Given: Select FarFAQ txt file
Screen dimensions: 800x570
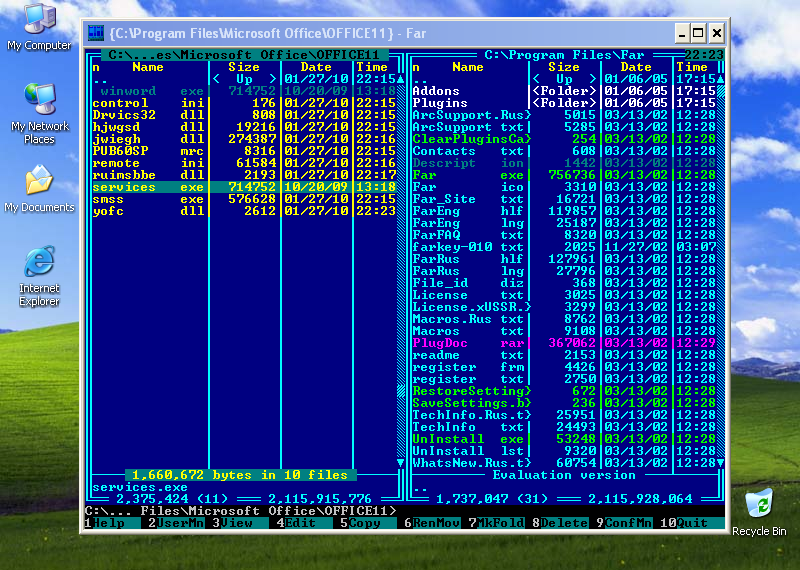Looking at the screenshot, I should pyautogui.click(x=564, y=235).
